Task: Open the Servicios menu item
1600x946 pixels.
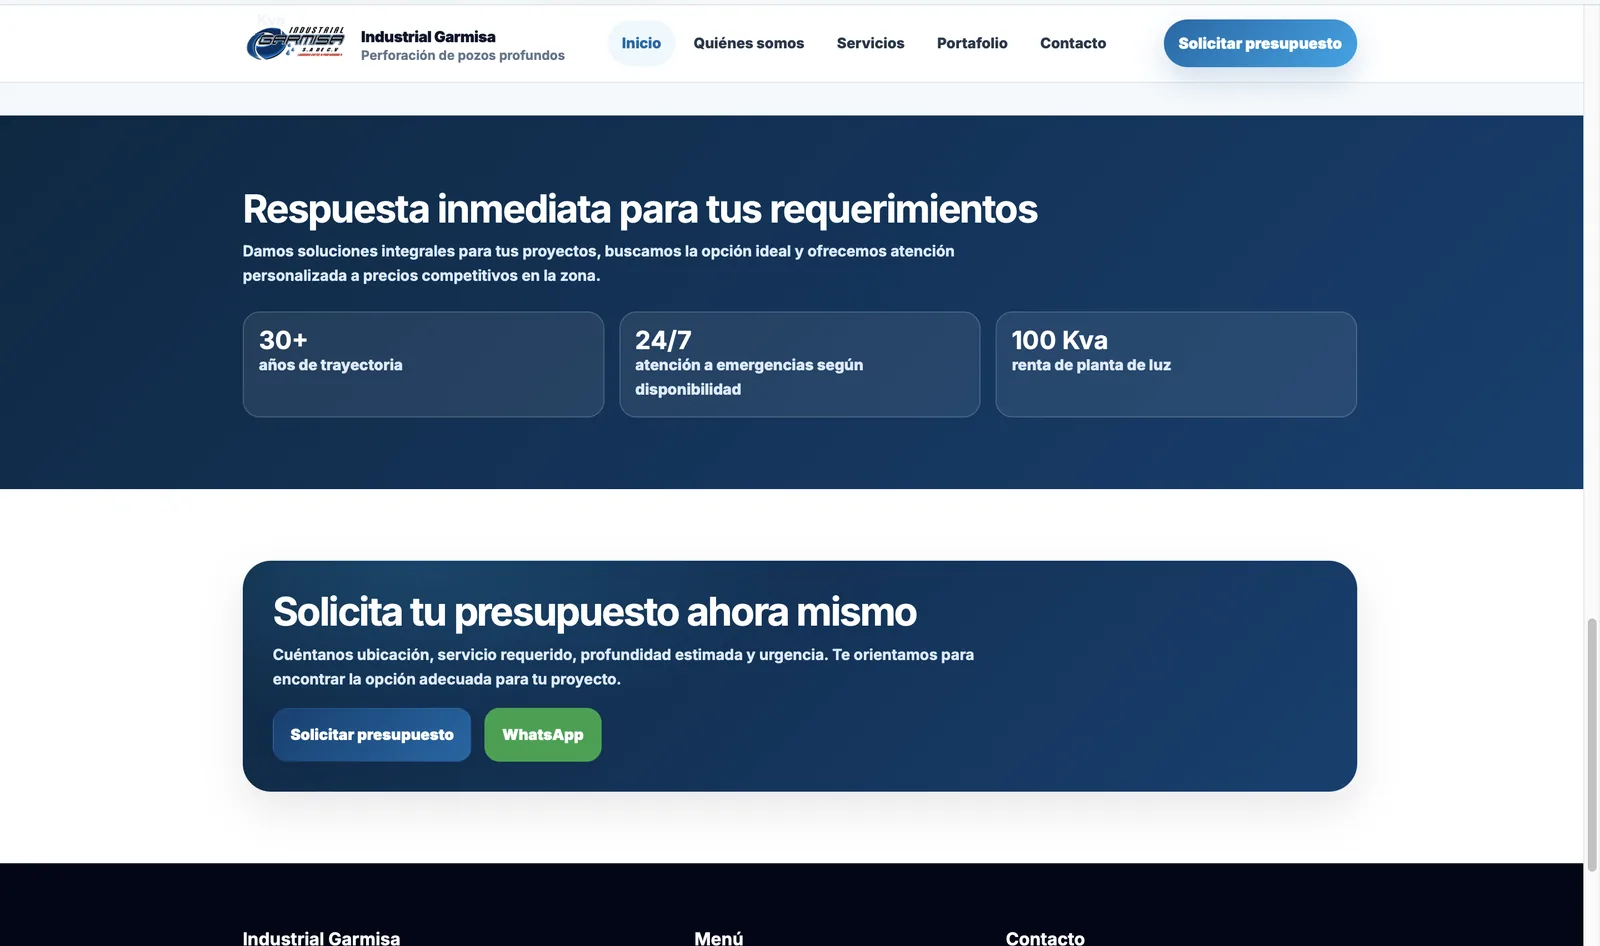Action: [x=870, y=43]
